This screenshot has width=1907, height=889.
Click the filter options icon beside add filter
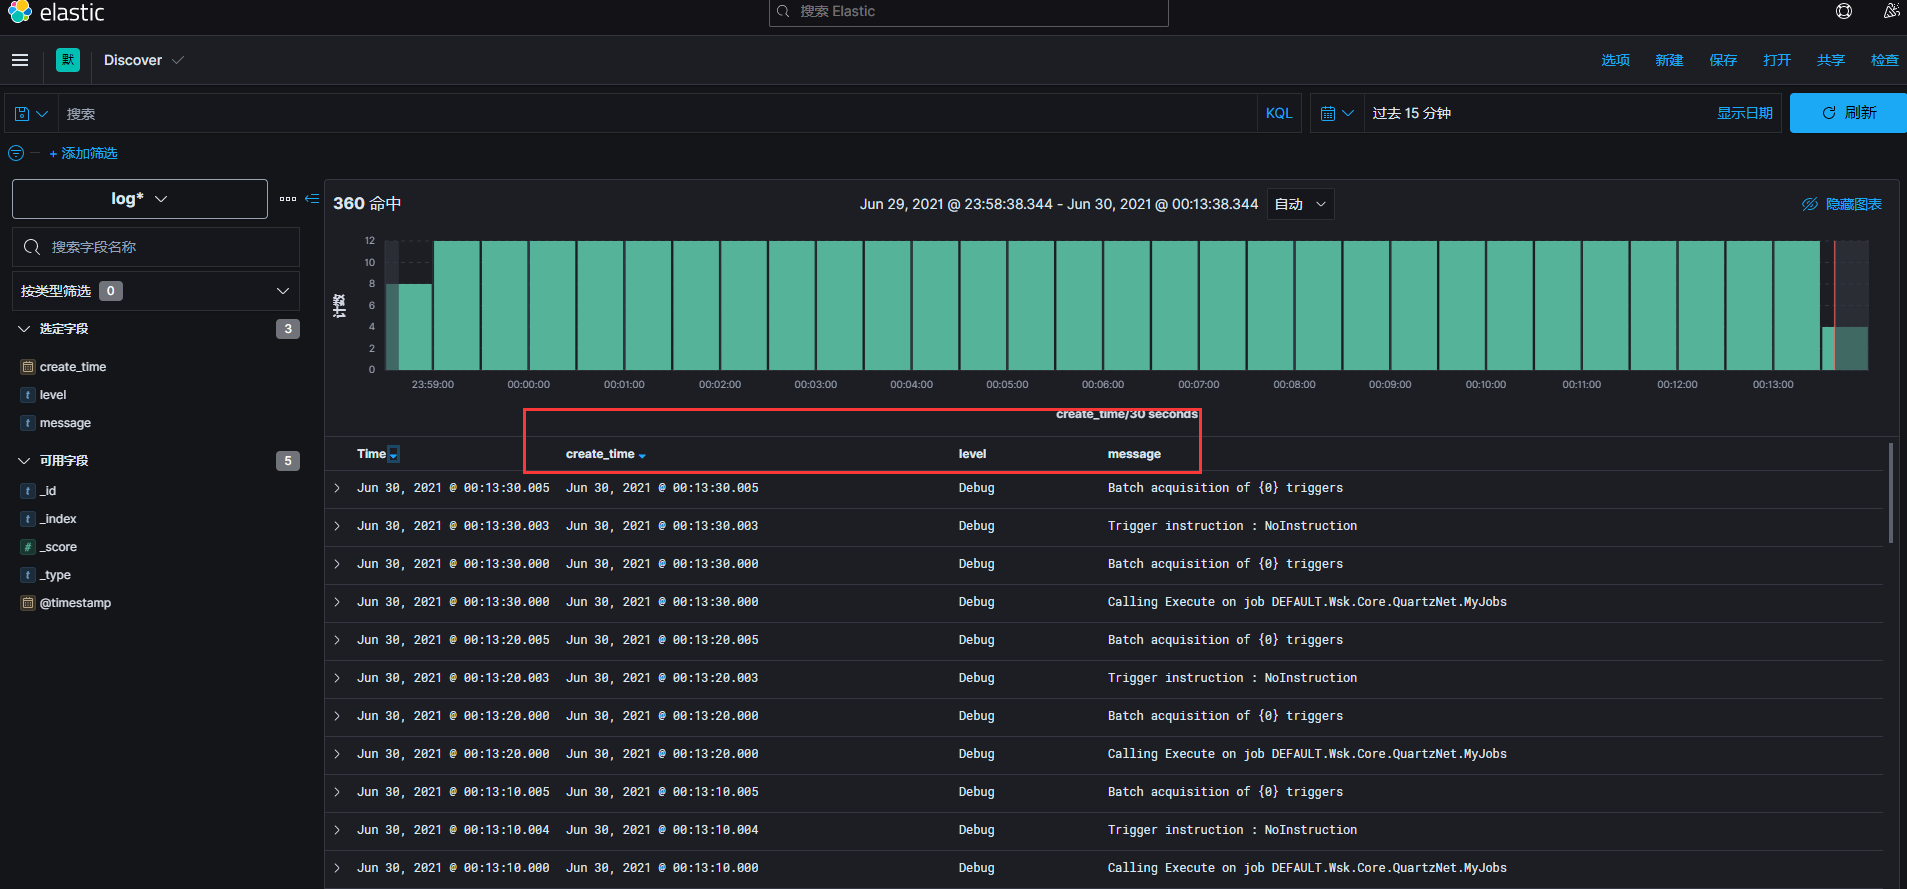[16, 153]
